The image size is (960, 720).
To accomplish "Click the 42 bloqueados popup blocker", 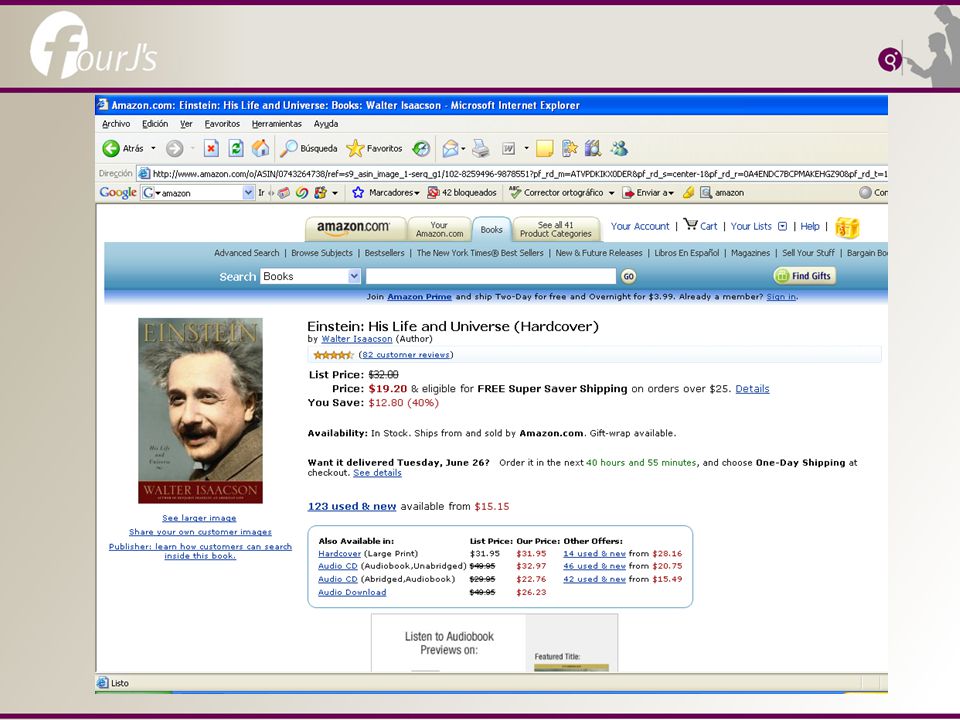I will click(462, 193).
